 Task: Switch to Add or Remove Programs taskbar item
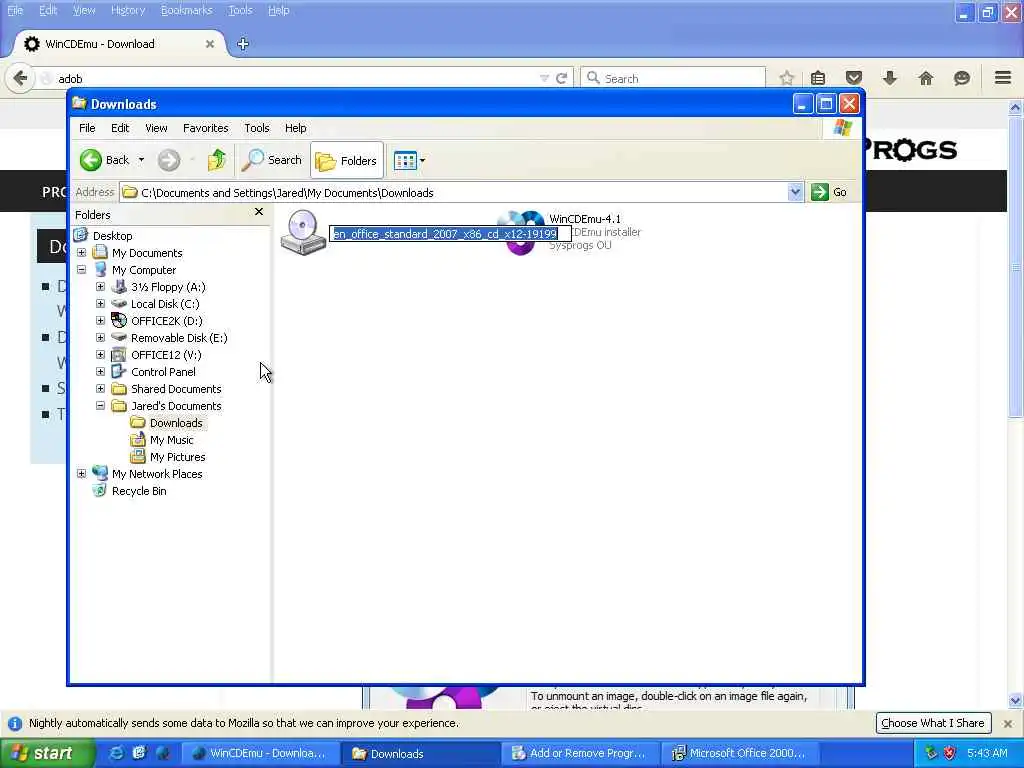(x=580, y=754)
